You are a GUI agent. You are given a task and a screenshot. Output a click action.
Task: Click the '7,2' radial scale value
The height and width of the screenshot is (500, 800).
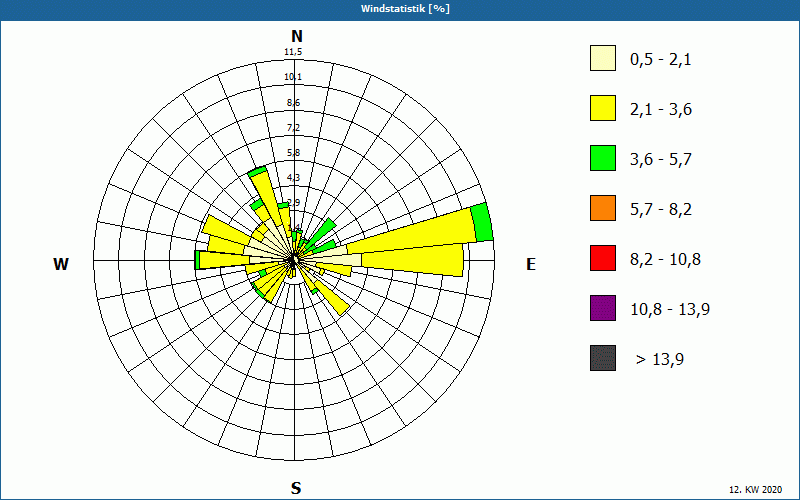point(293,128)
